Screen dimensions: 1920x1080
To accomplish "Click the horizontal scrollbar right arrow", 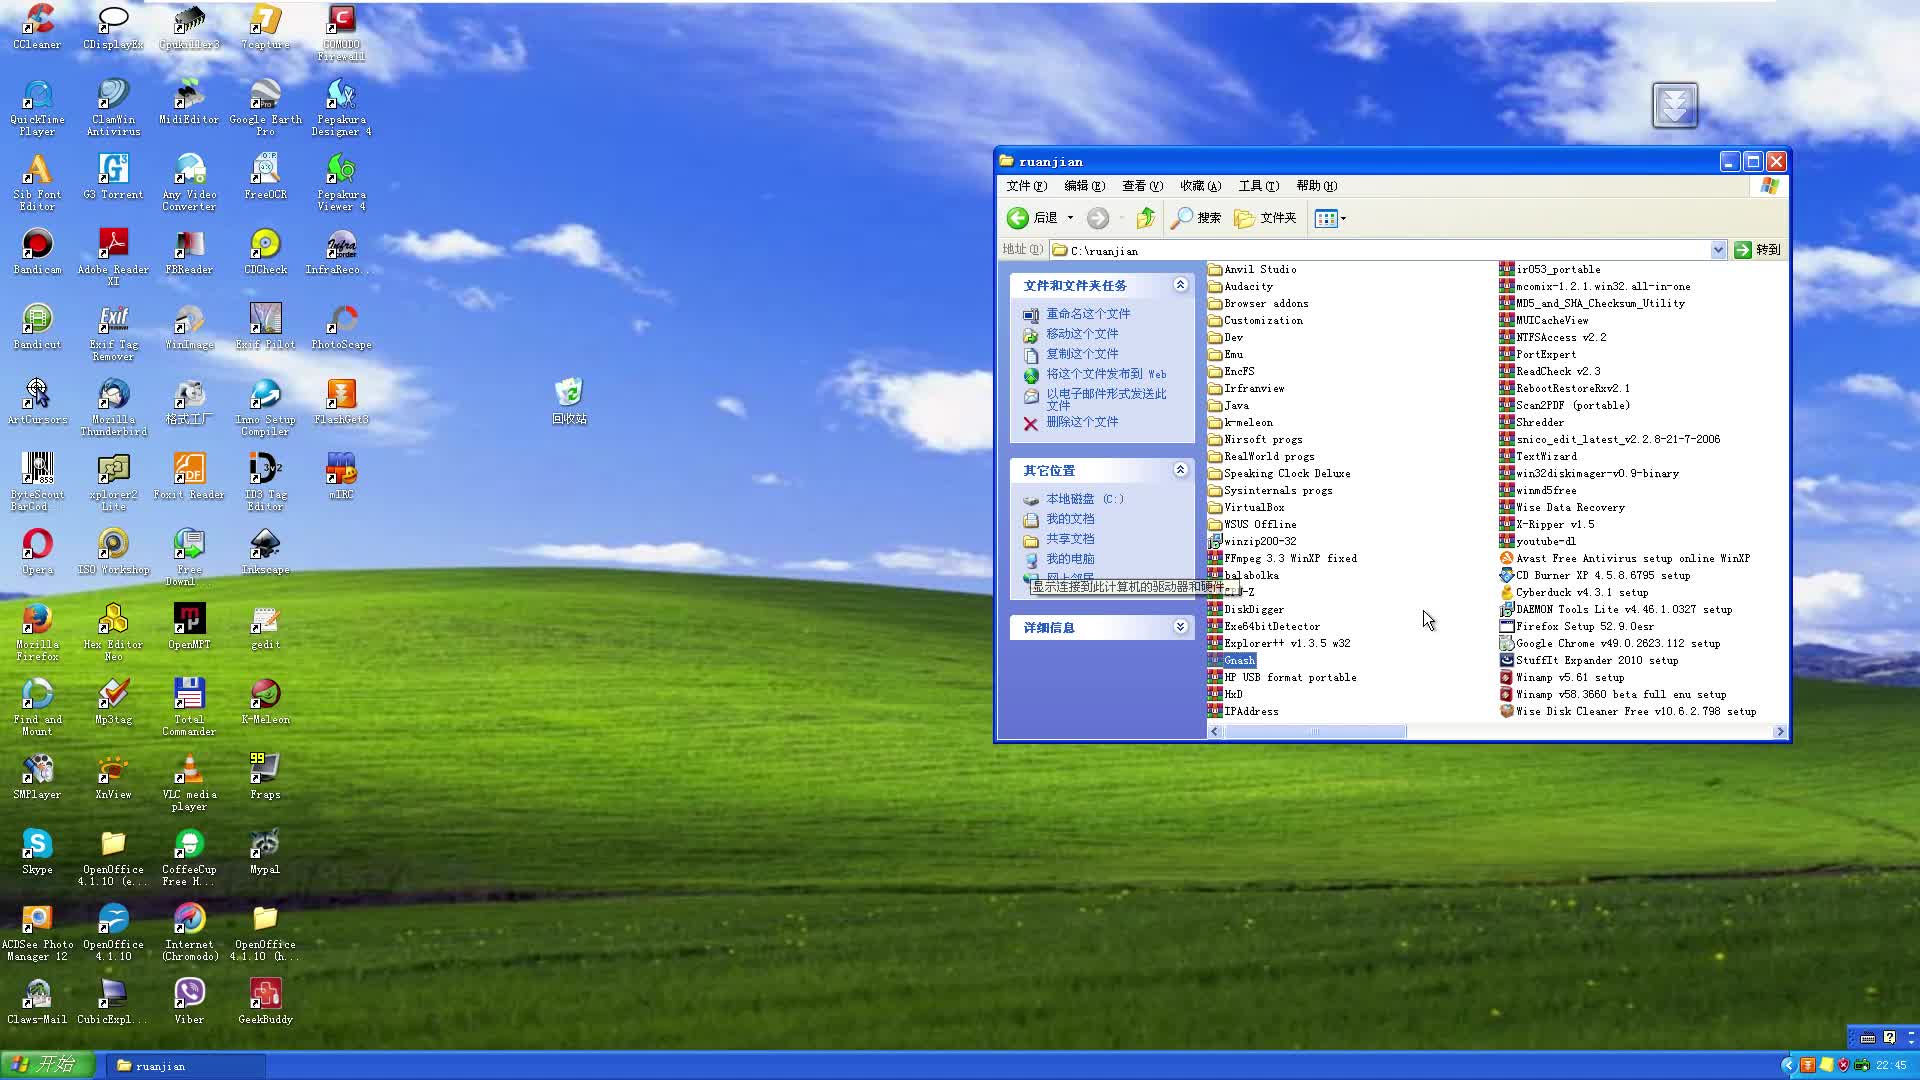I will pos(1779,731).
